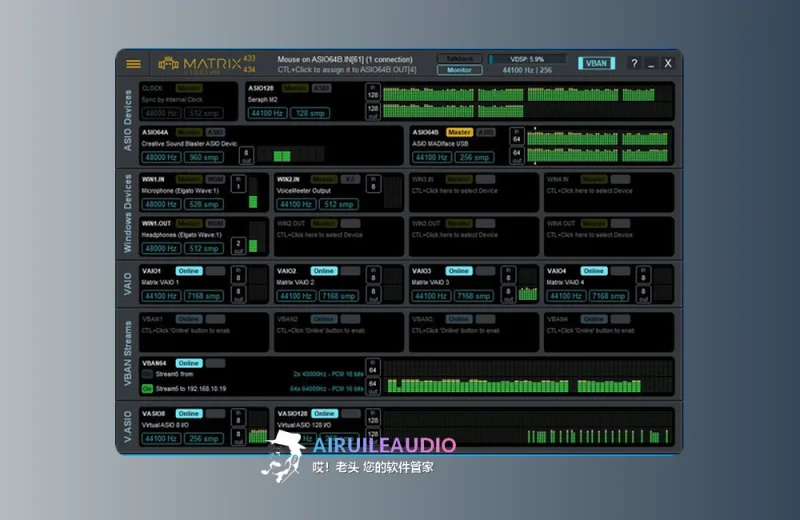This screenshot has height=520, width=800.
Task: Toggle VAIO2 Online button
Action: pos(323,271)
